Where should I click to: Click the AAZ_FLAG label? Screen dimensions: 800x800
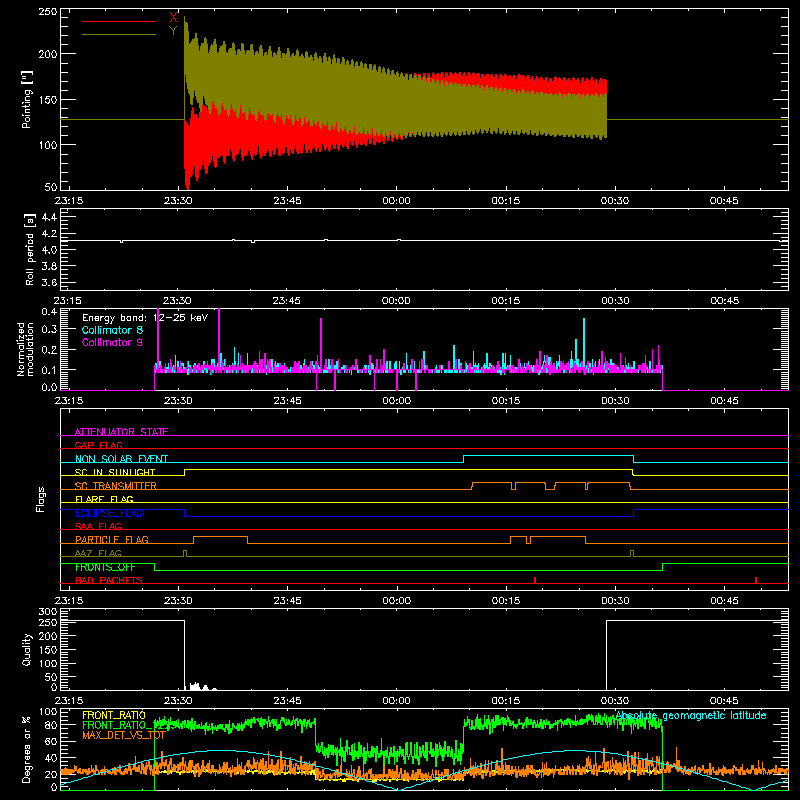point(98,553)
